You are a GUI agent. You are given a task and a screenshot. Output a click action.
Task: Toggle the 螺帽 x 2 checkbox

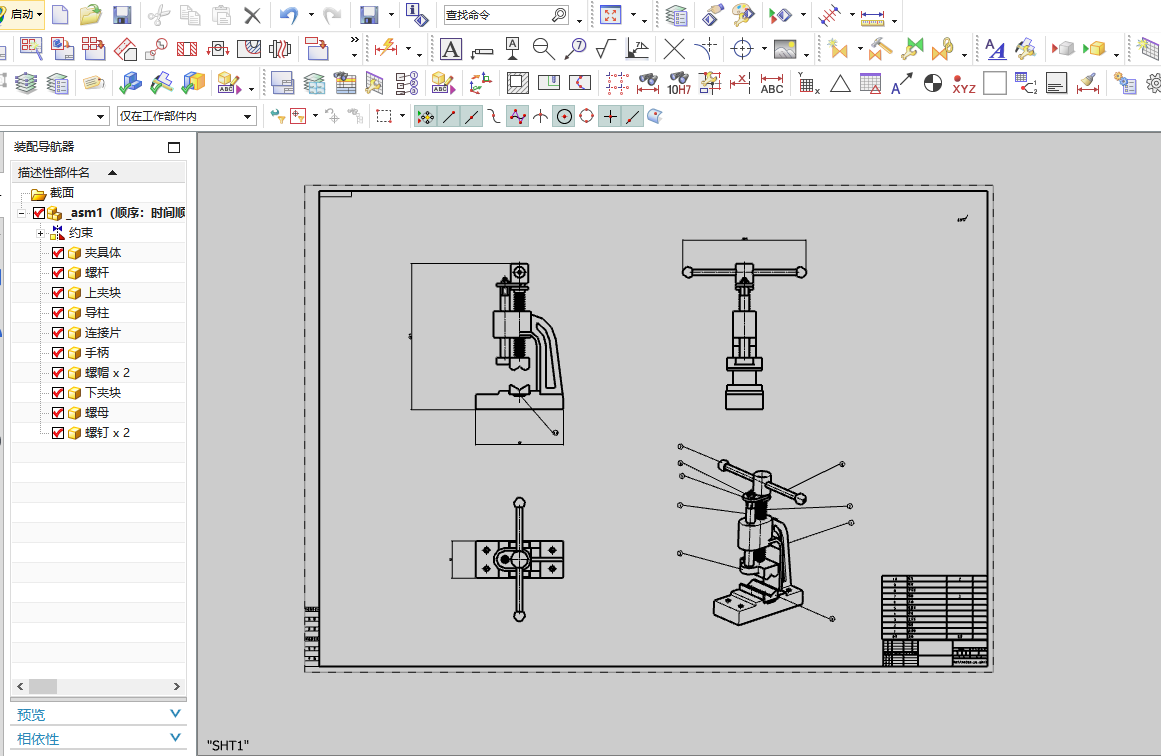pos(58,372)
